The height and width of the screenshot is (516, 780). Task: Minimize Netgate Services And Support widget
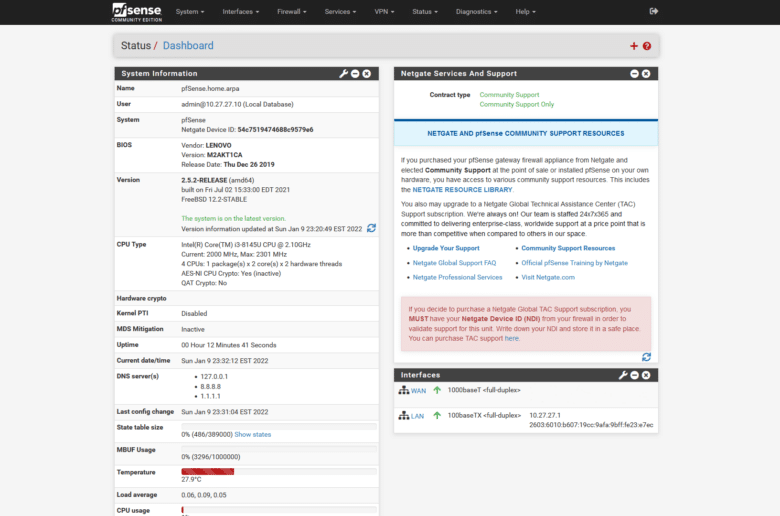tap(634, 74)
